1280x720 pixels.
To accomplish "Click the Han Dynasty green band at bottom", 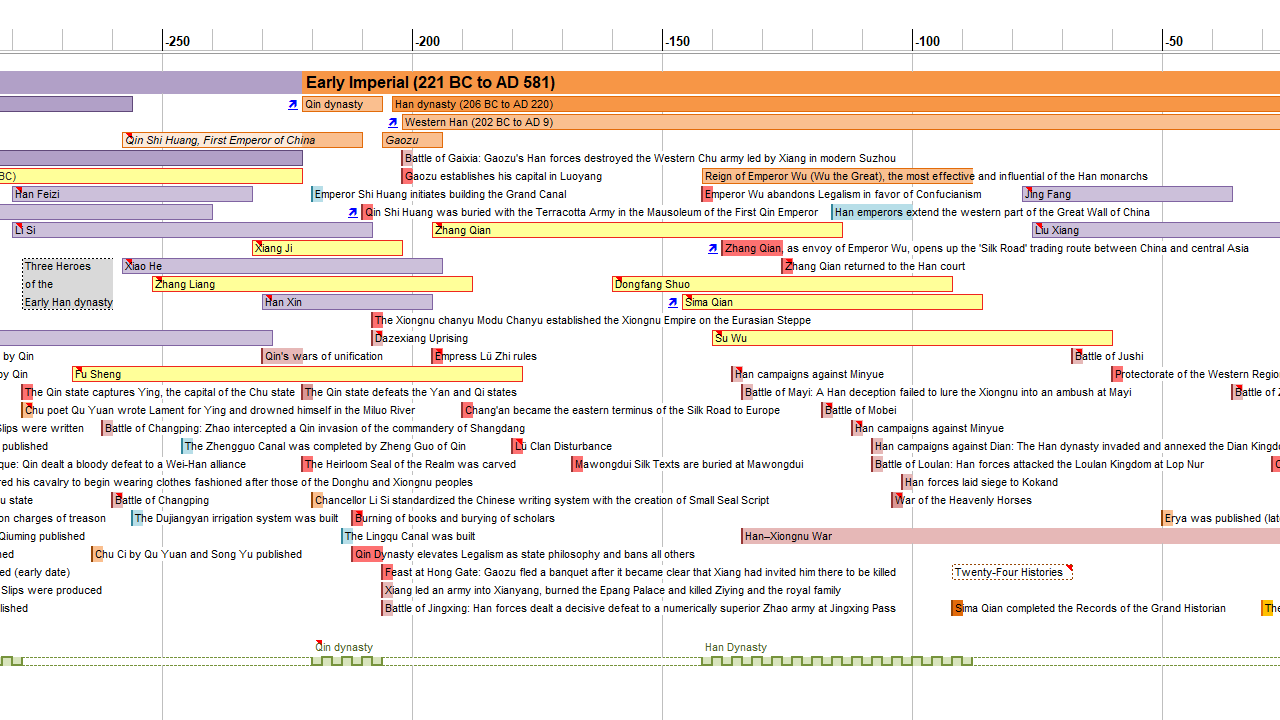I will pos(837,660).
